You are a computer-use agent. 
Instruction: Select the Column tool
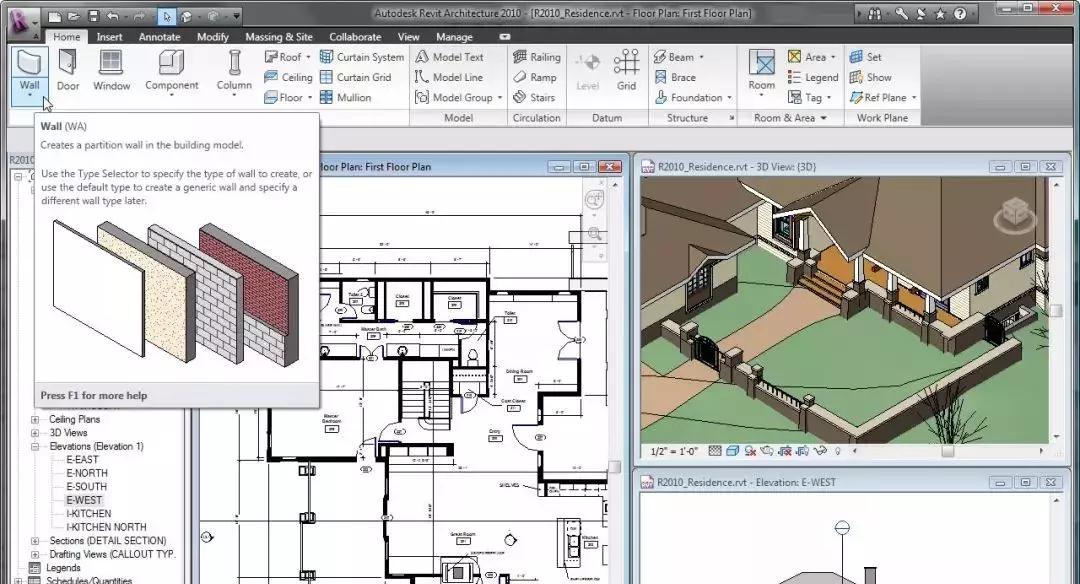[234, 69]
